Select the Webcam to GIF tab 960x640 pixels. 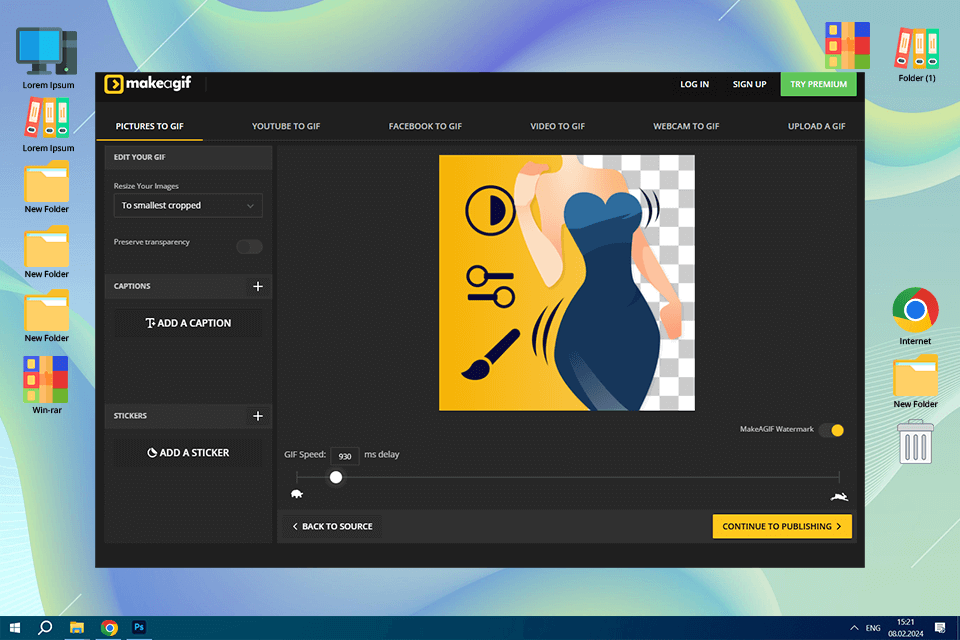(x=686, y=126)
